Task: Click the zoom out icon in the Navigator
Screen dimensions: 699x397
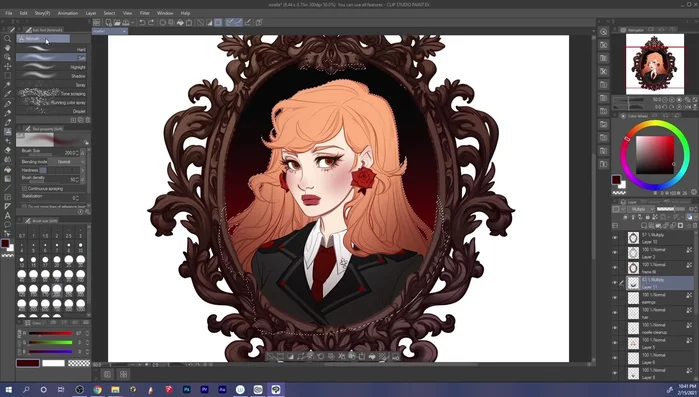Action: click(x=664, y=100)
